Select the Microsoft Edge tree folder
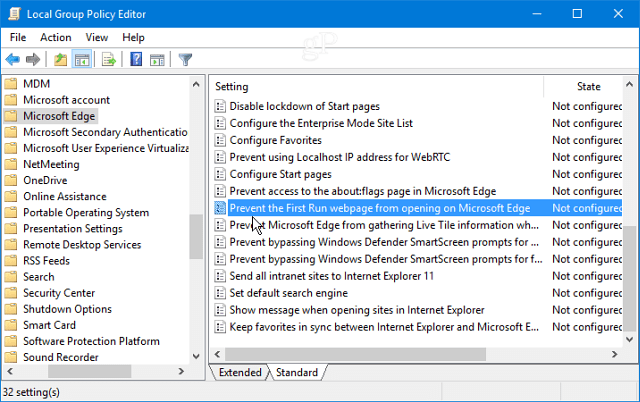Screen dimensions: 640x402 click(59, 116)
